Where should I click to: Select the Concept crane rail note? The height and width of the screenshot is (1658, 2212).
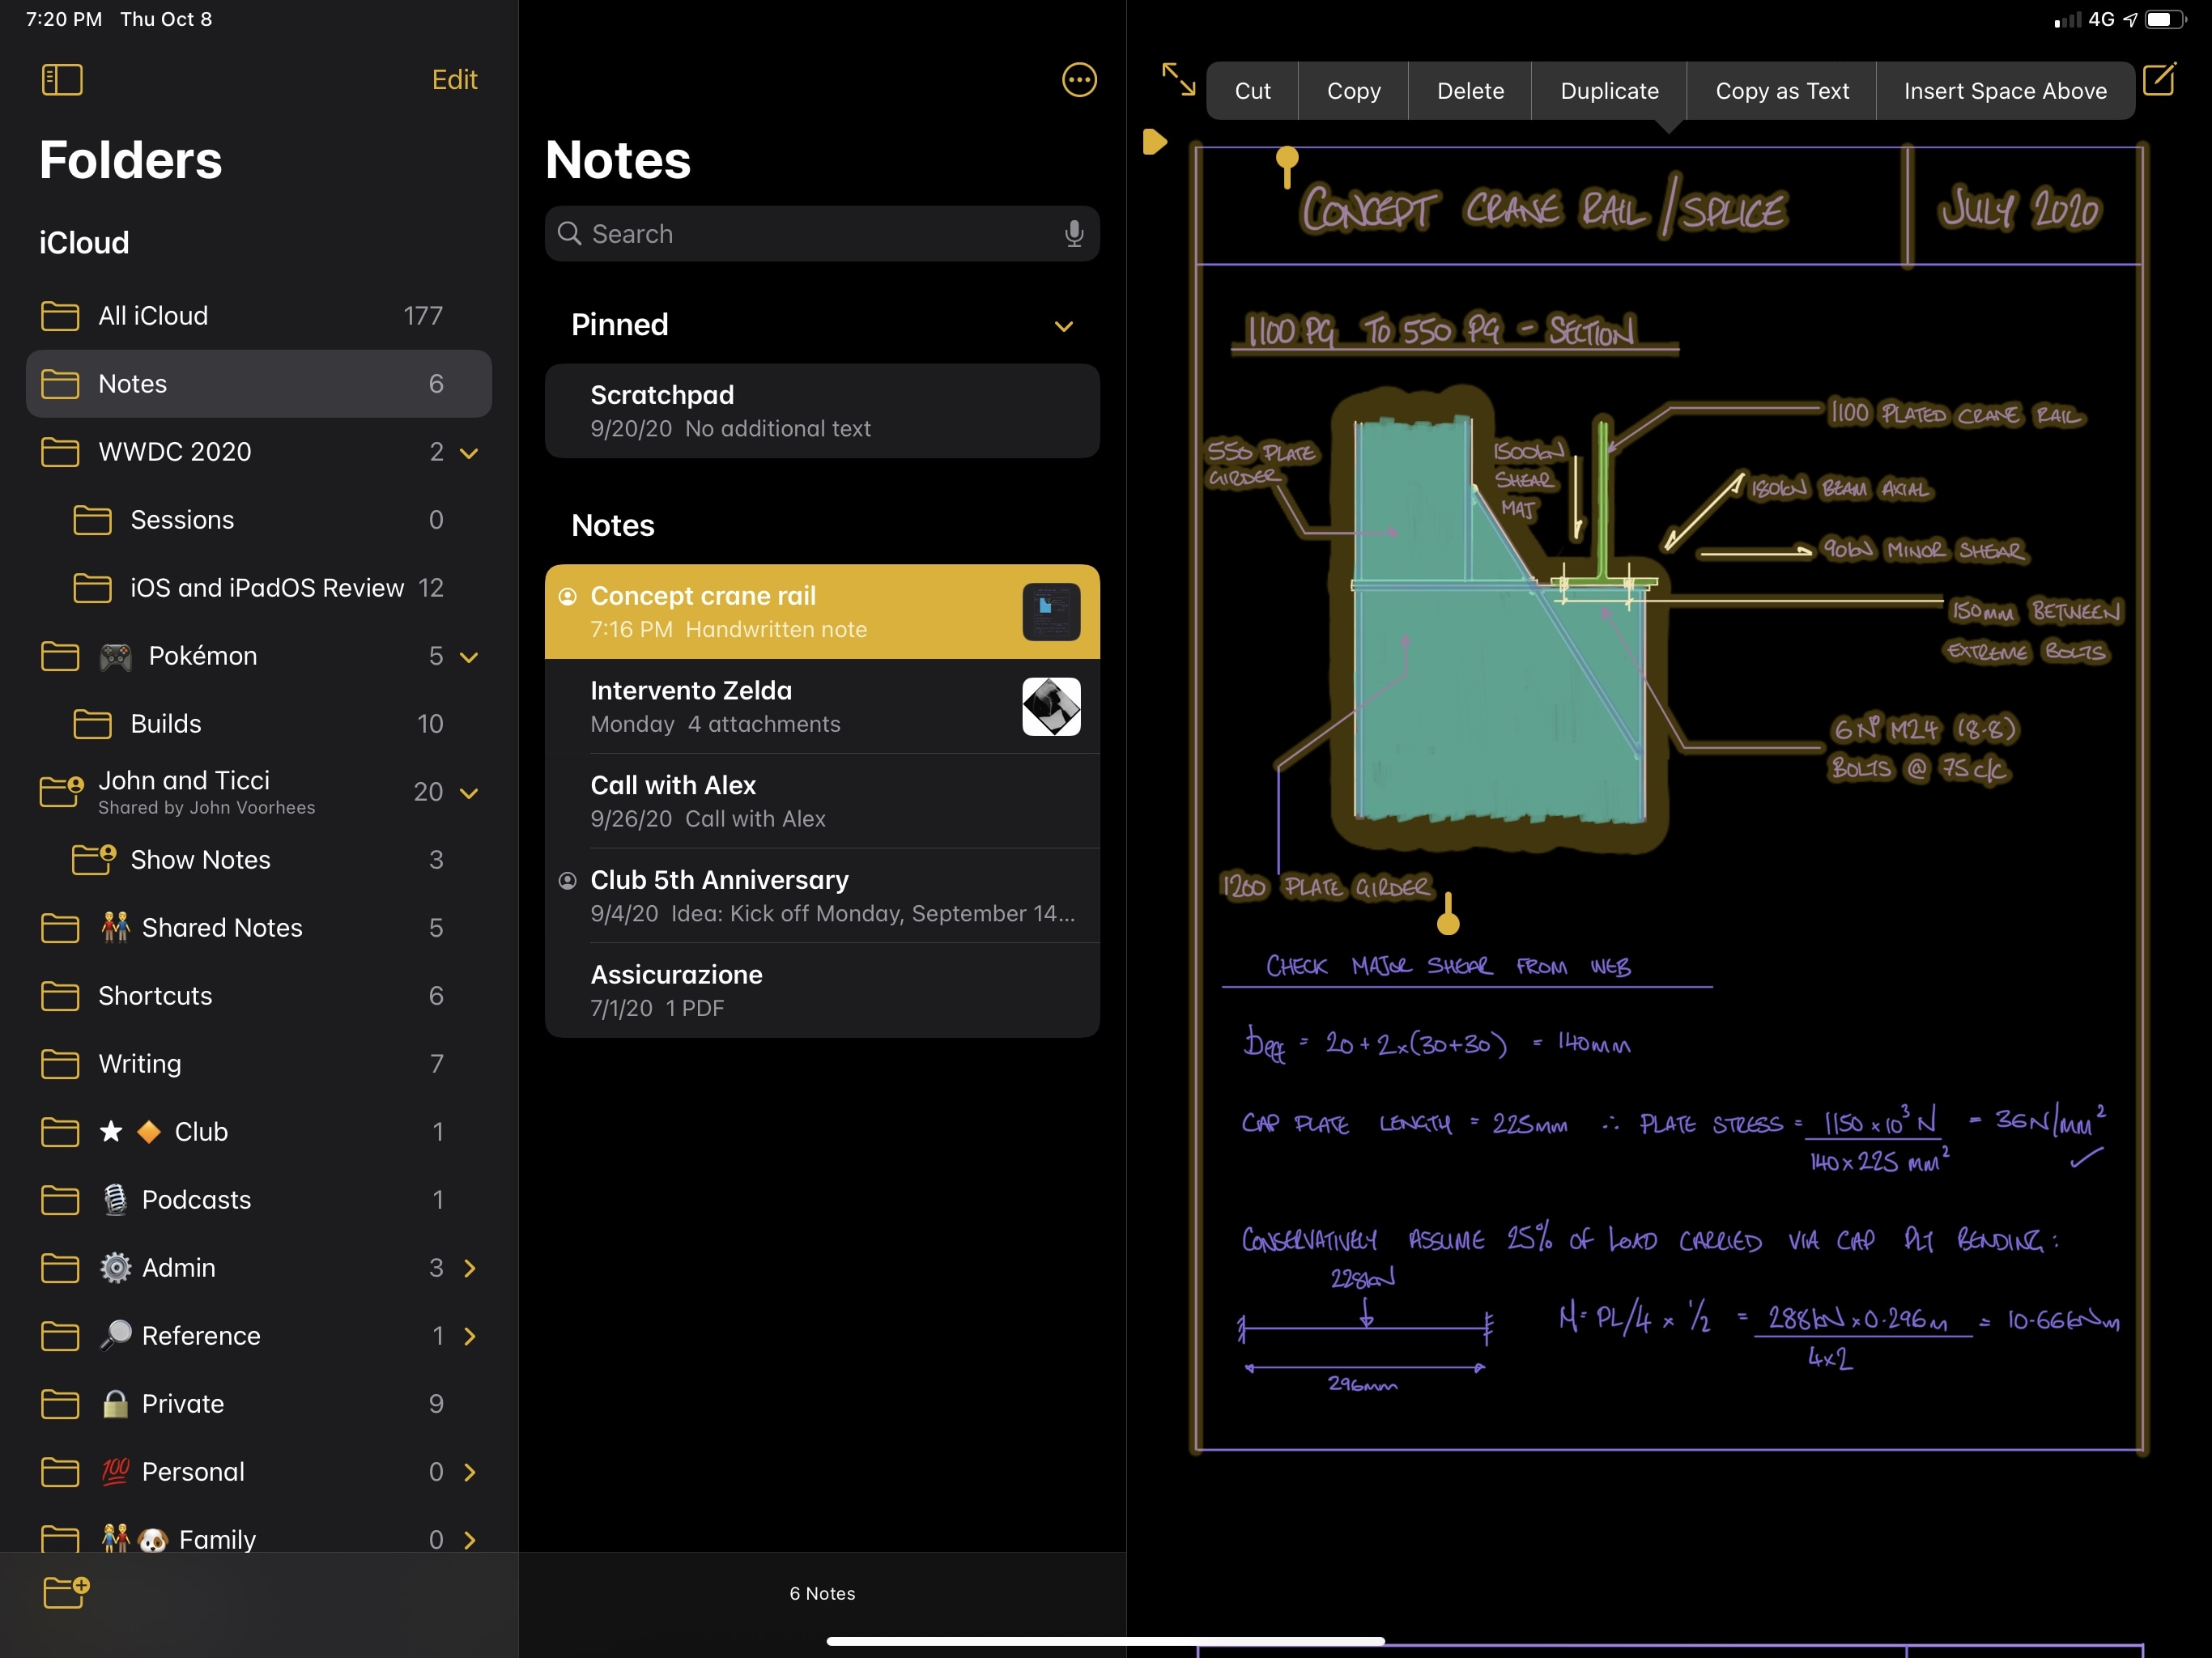(822, 611)
